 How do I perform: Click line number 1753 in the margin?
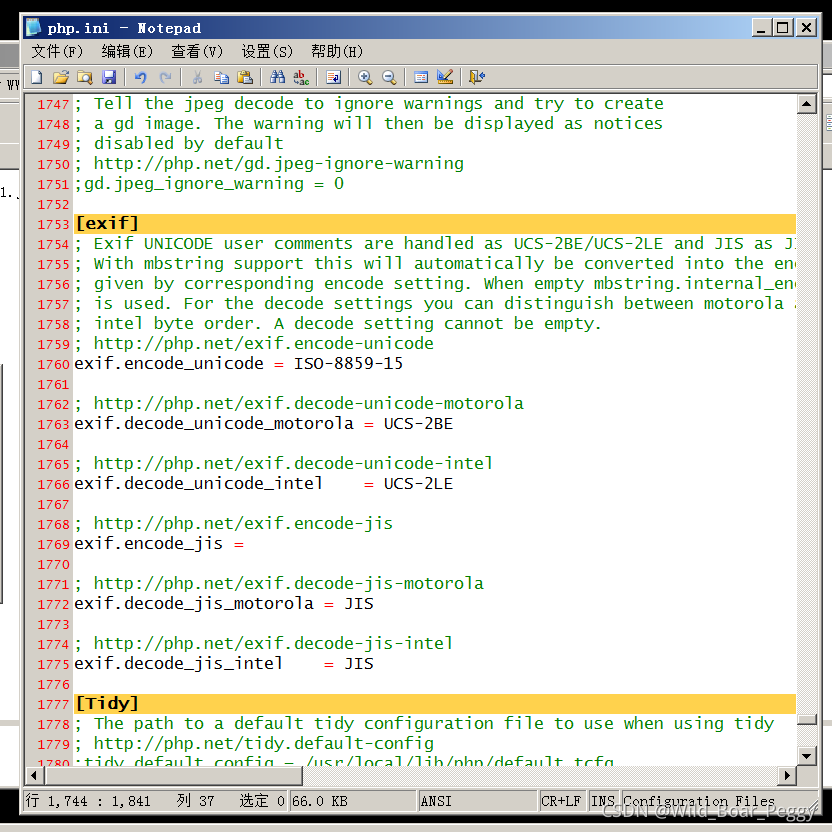pos(53,224)
